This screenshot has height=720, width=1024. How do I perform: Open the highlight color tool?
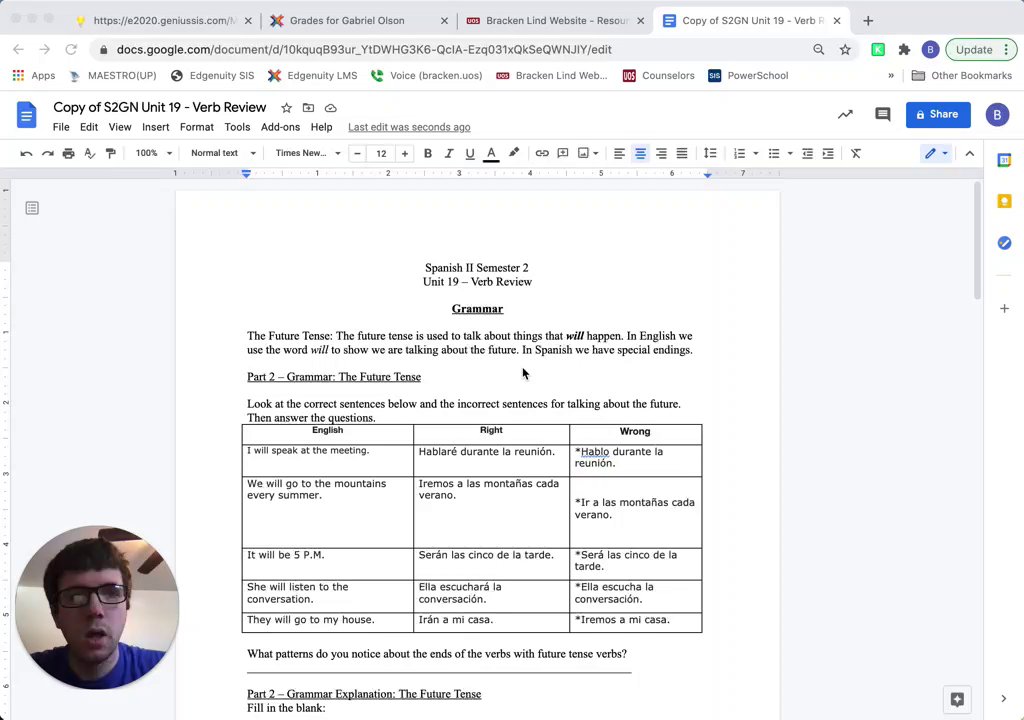click(514, 153)
